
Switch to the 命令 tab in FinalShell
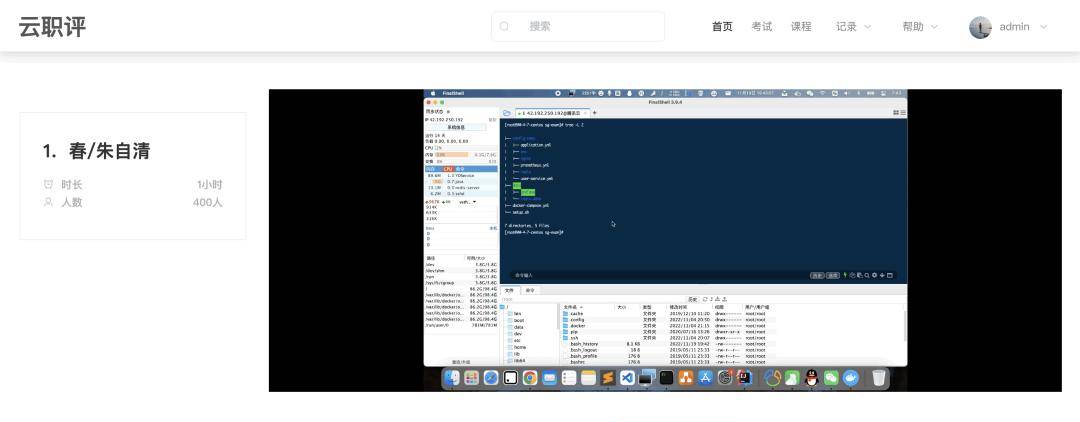click(x=530, y=291)
